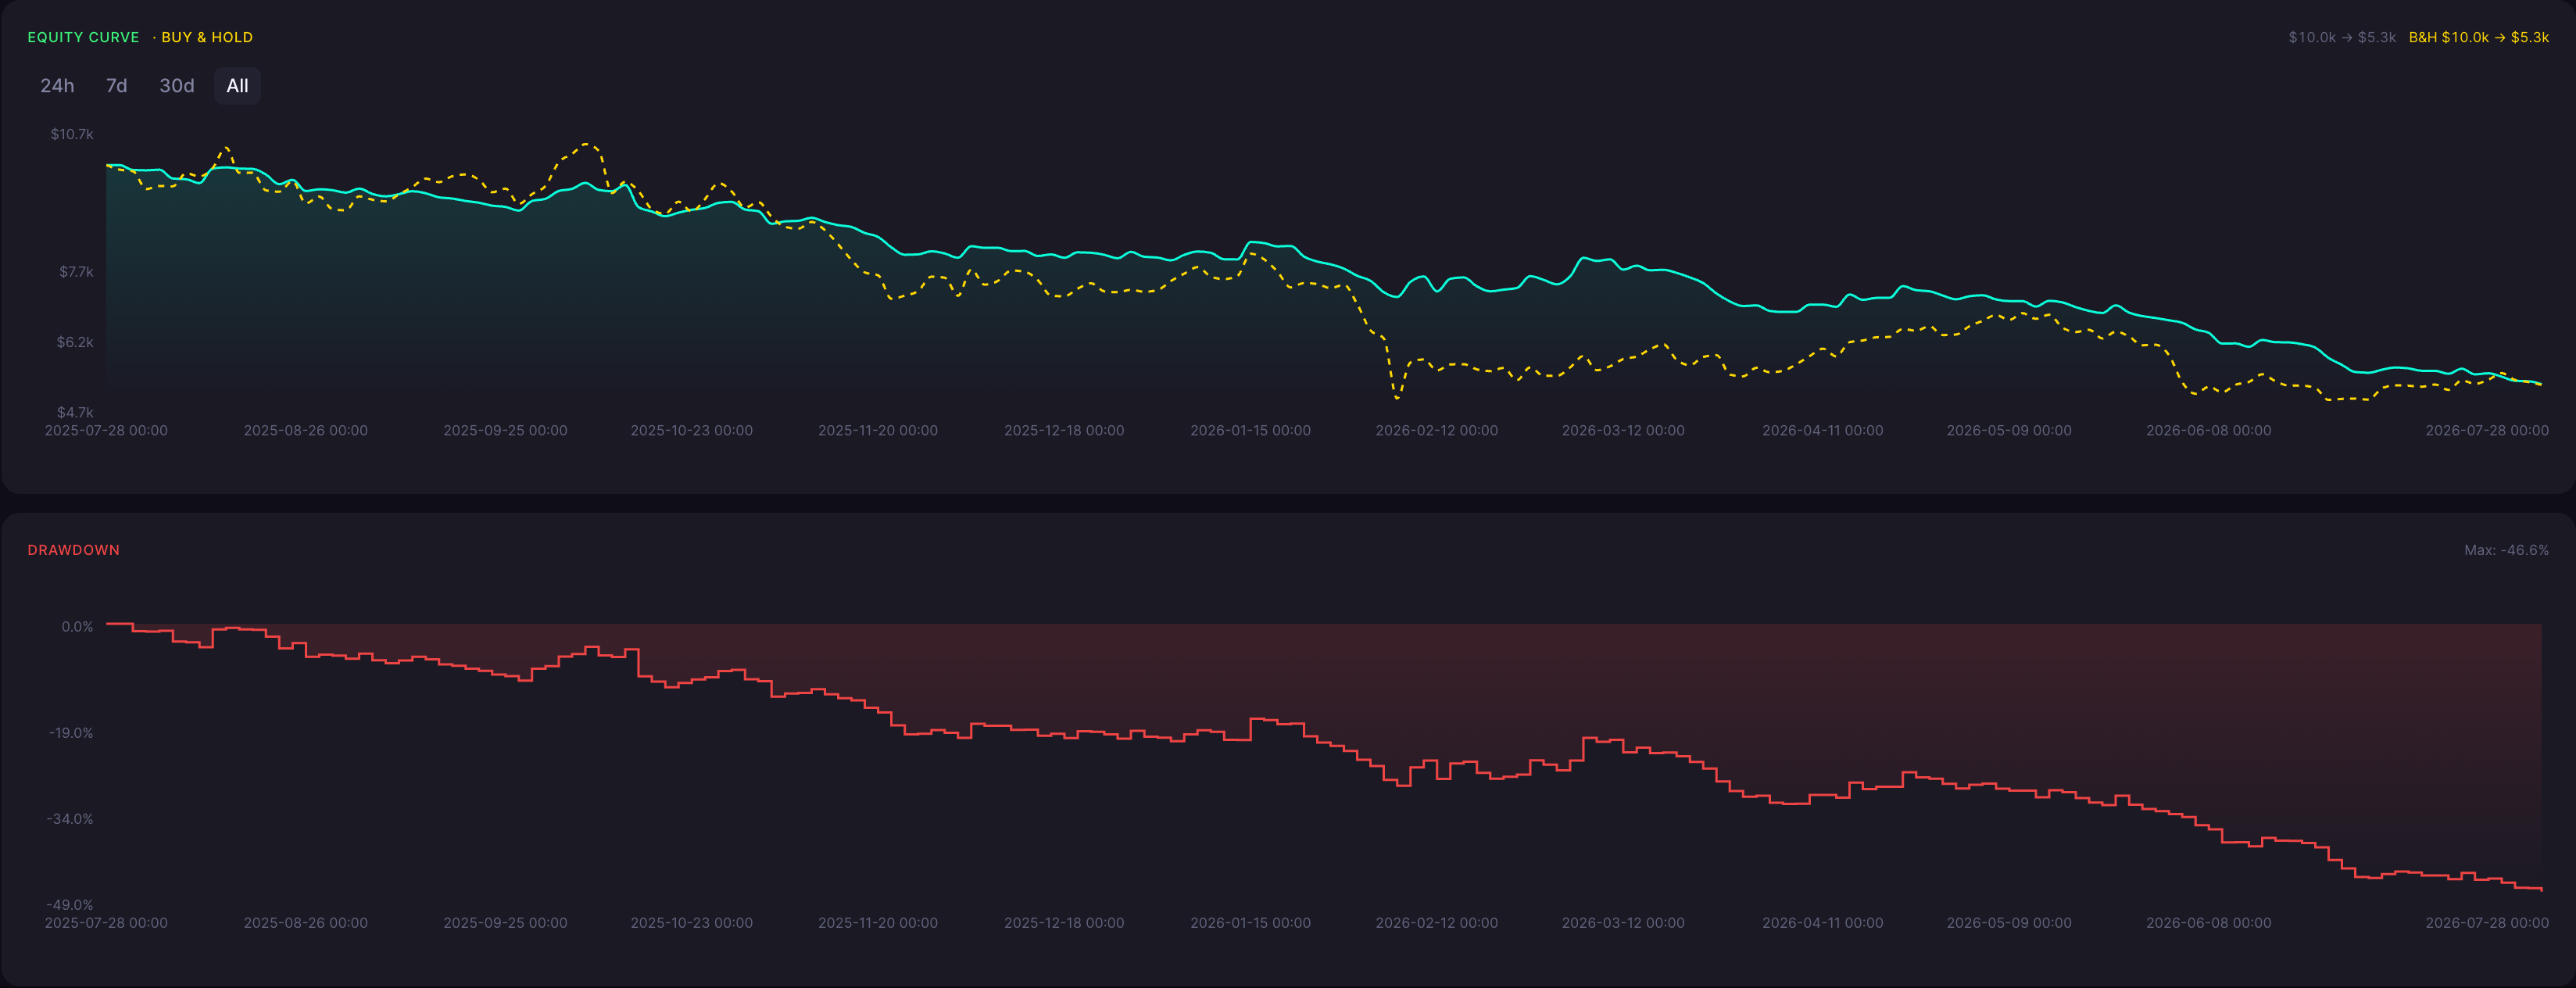Click the BUY & HOLD legend label

pyautogui.click(x=207, y=37)
